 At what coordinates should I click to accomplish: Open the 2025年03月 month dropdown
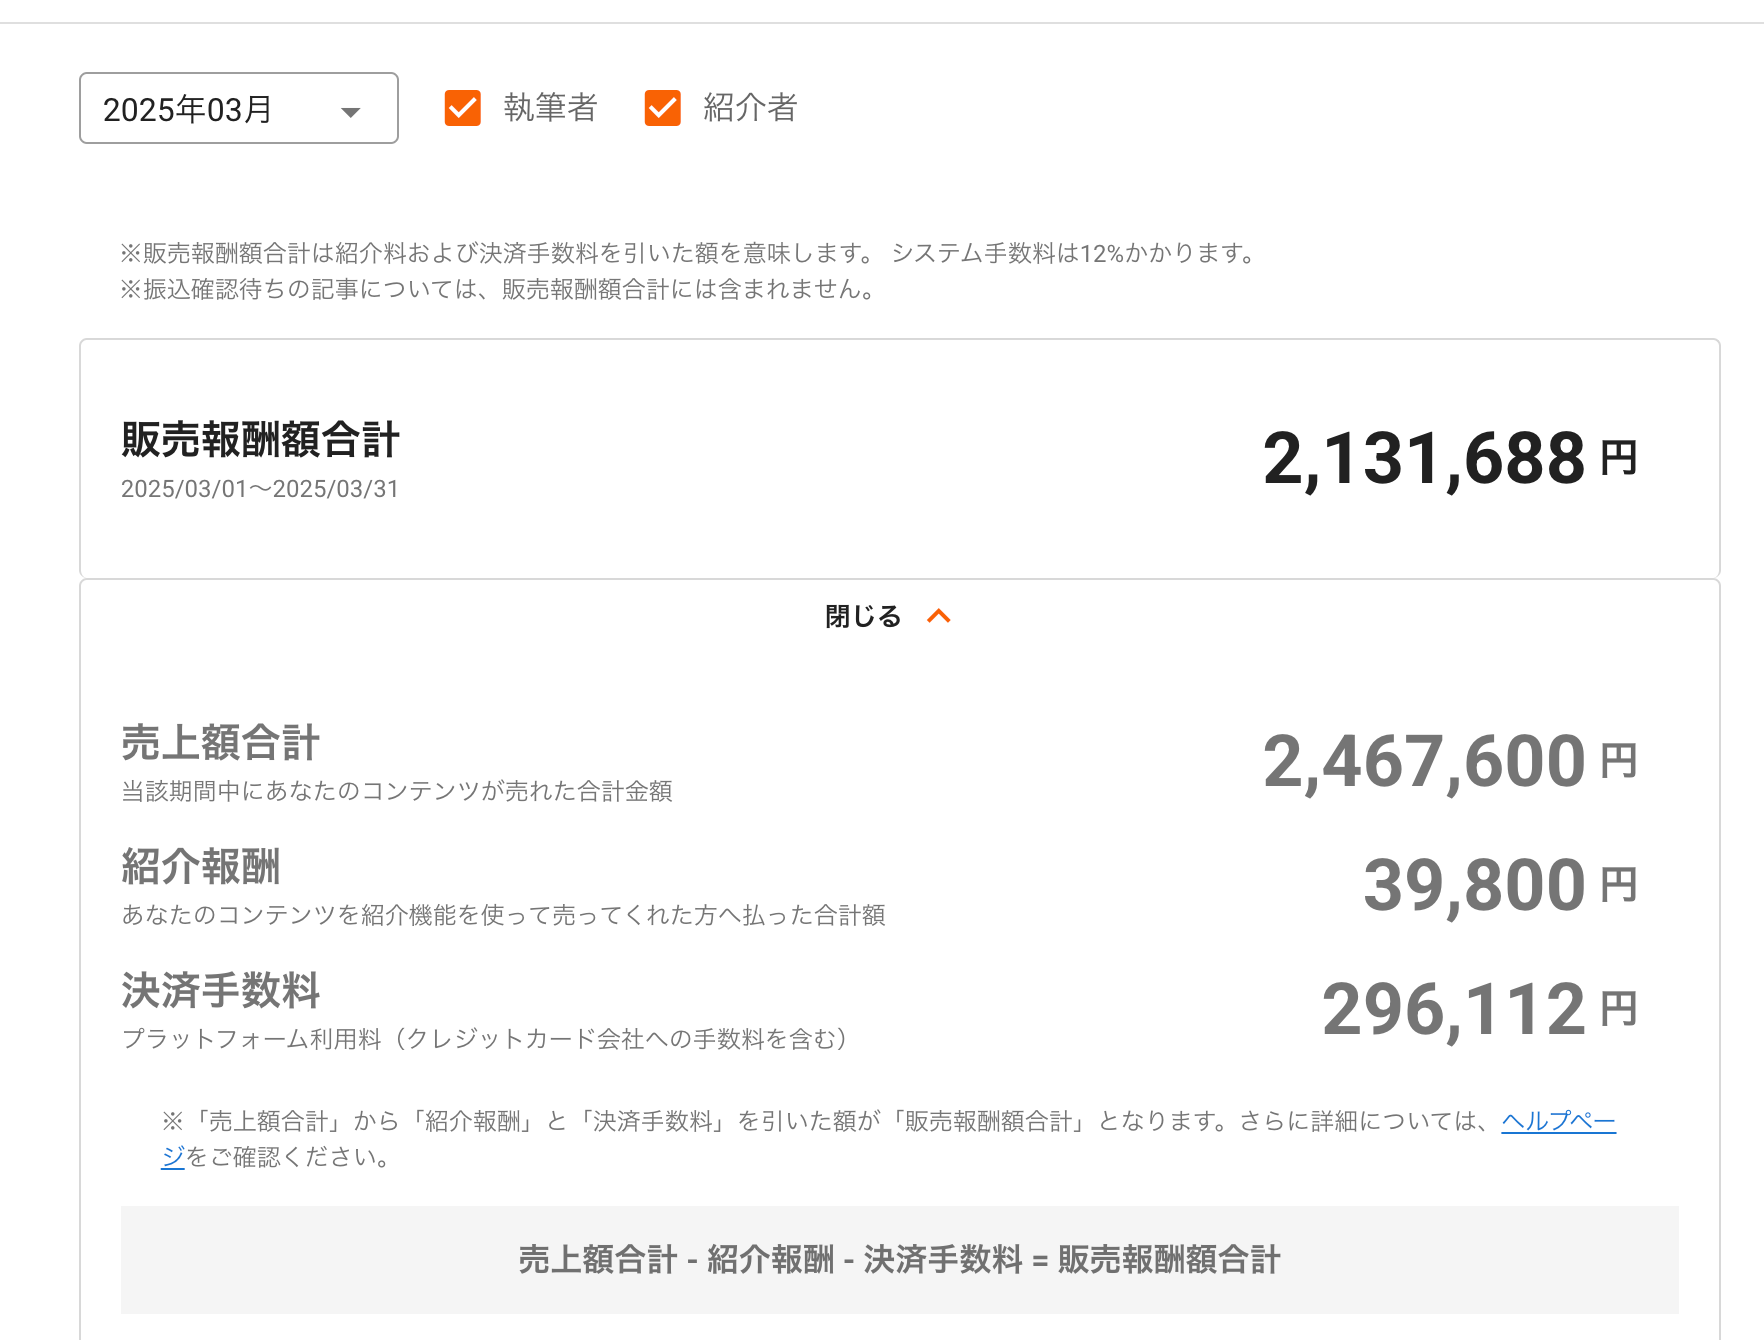239,108
